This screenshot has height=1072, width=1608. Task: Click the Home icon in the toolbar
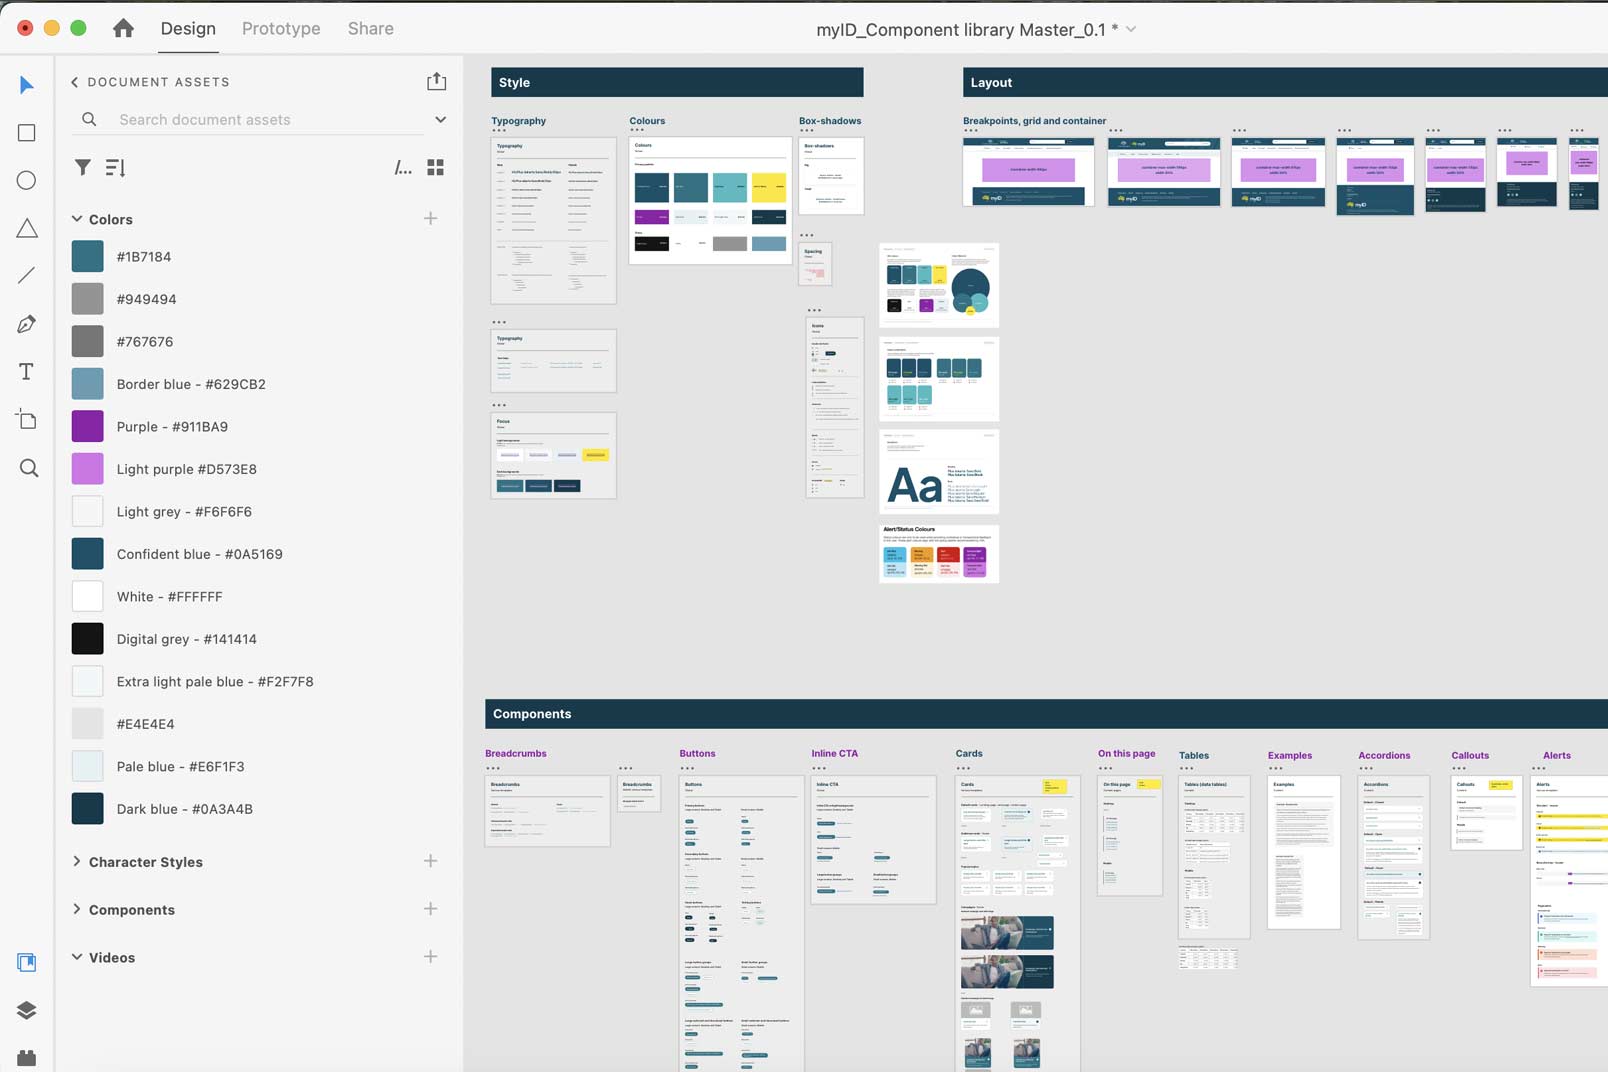(x=123, y=28)
